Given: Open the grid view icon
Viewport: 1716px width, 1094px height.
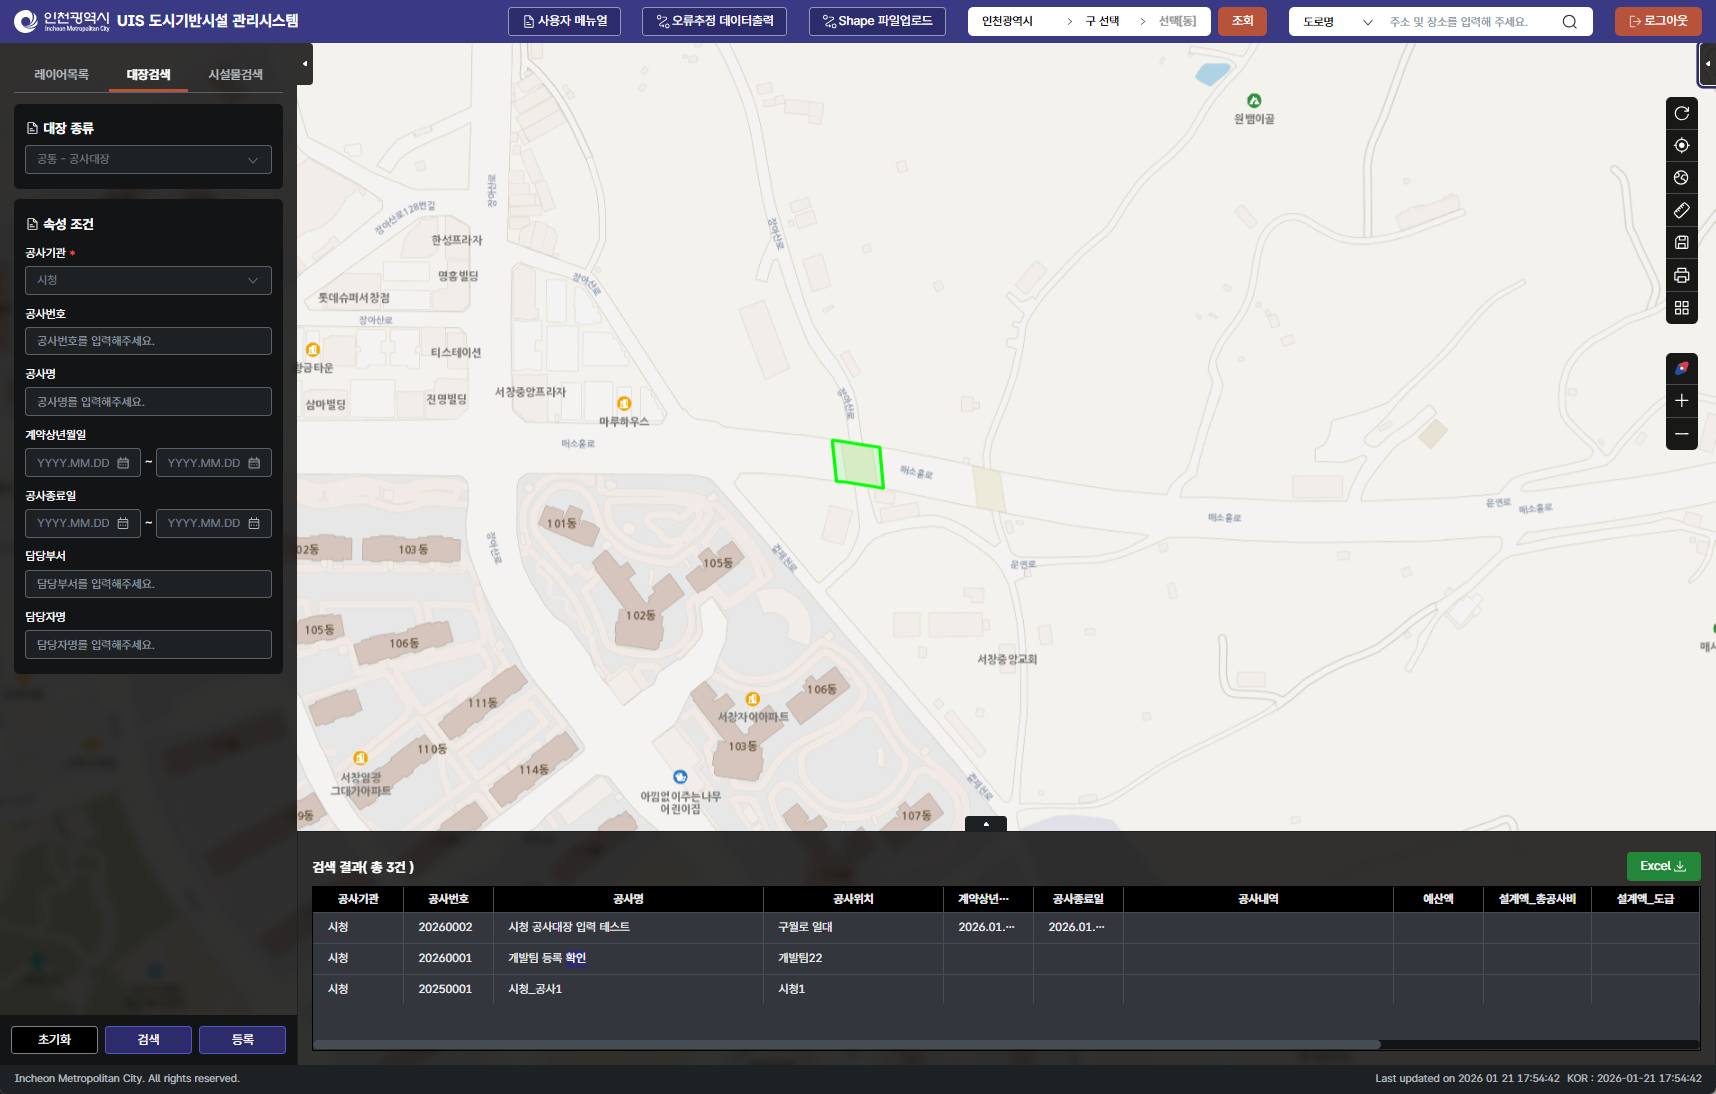Looking at the screenshot, I should [1681, 308].
